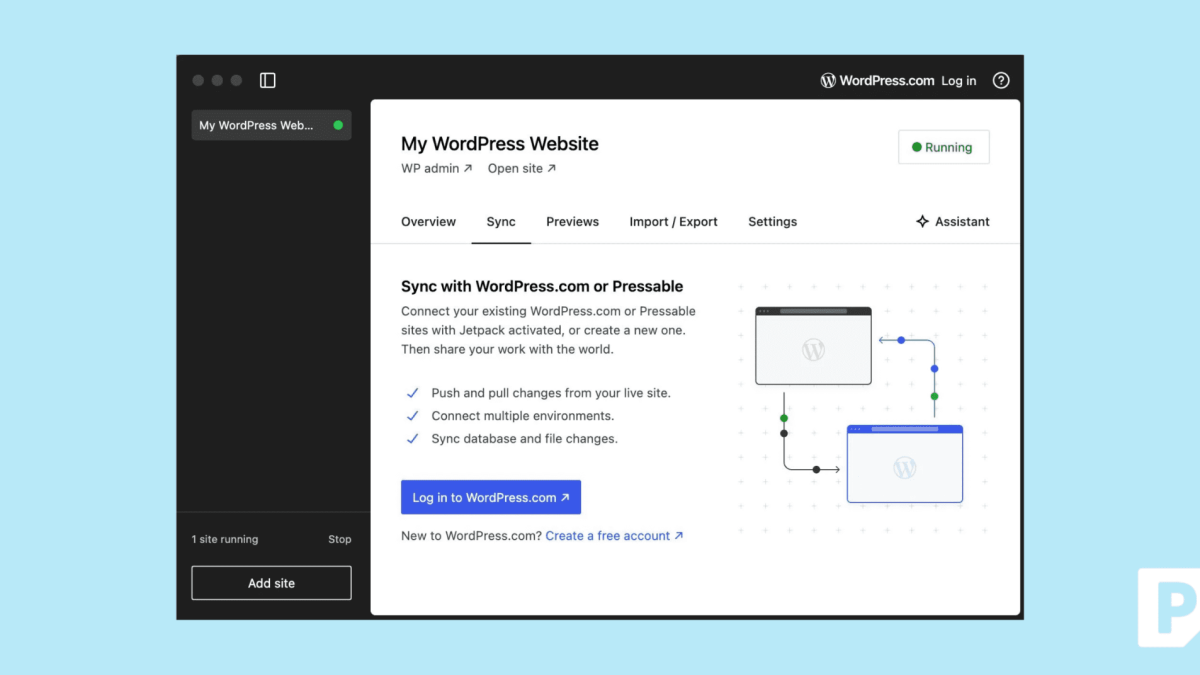Click the Log in to WordPress.com button

point(490,497)
